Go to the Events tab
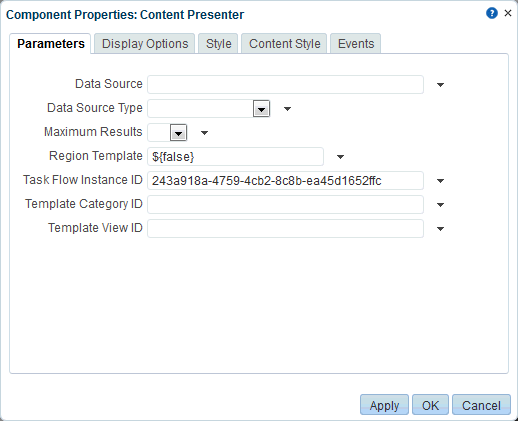 point(356,44)
